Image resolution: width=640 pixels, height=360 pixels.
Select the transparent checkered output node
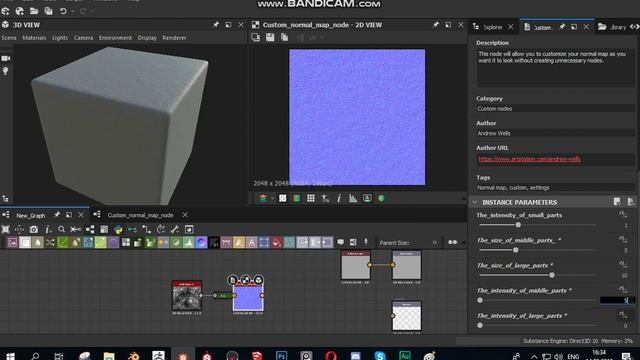click(407, 316)
